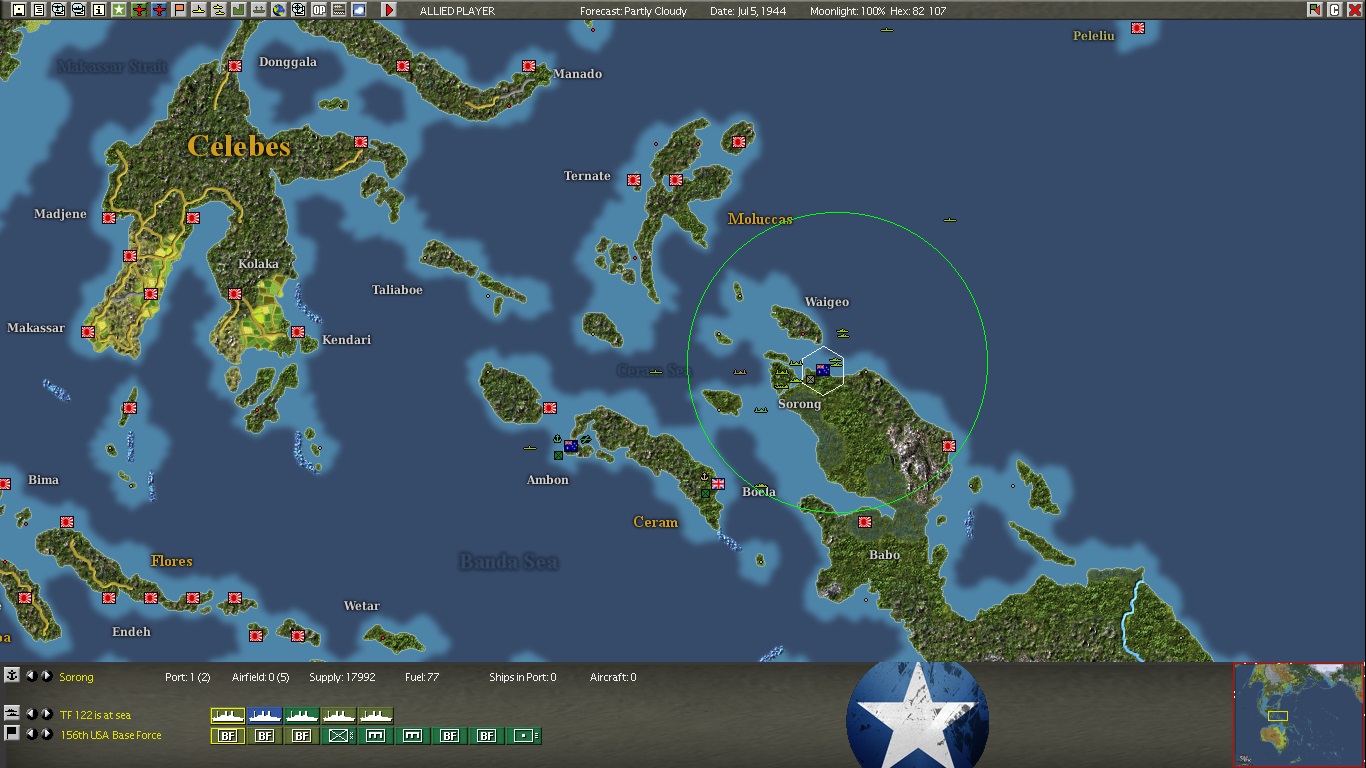
Task: Click the 'Airfield: 0 (5)' value
Action: (x=261, y=677)
